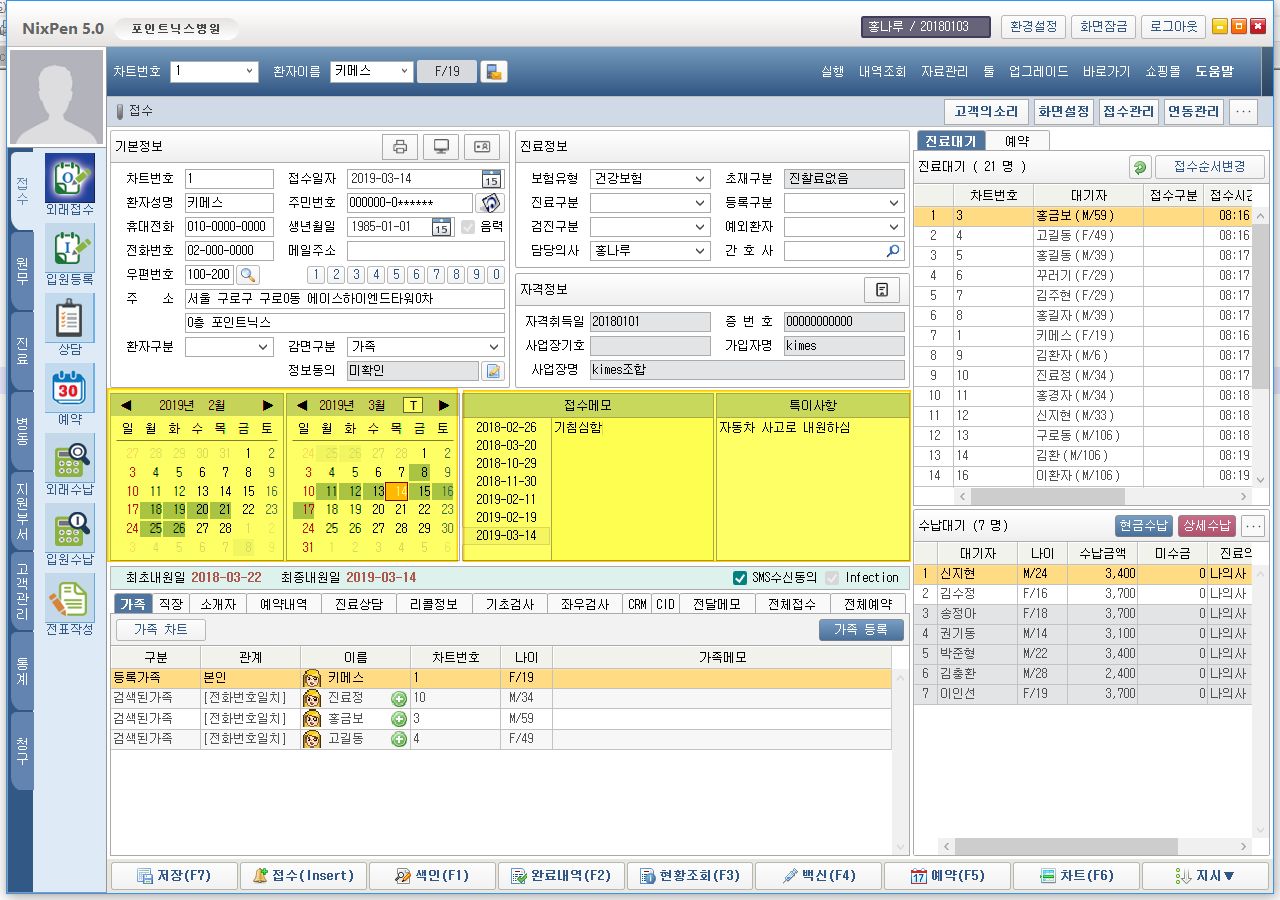Switch to the 예약내역 tab
This screenshot has height=900, width=1280.
pos(284,604)
